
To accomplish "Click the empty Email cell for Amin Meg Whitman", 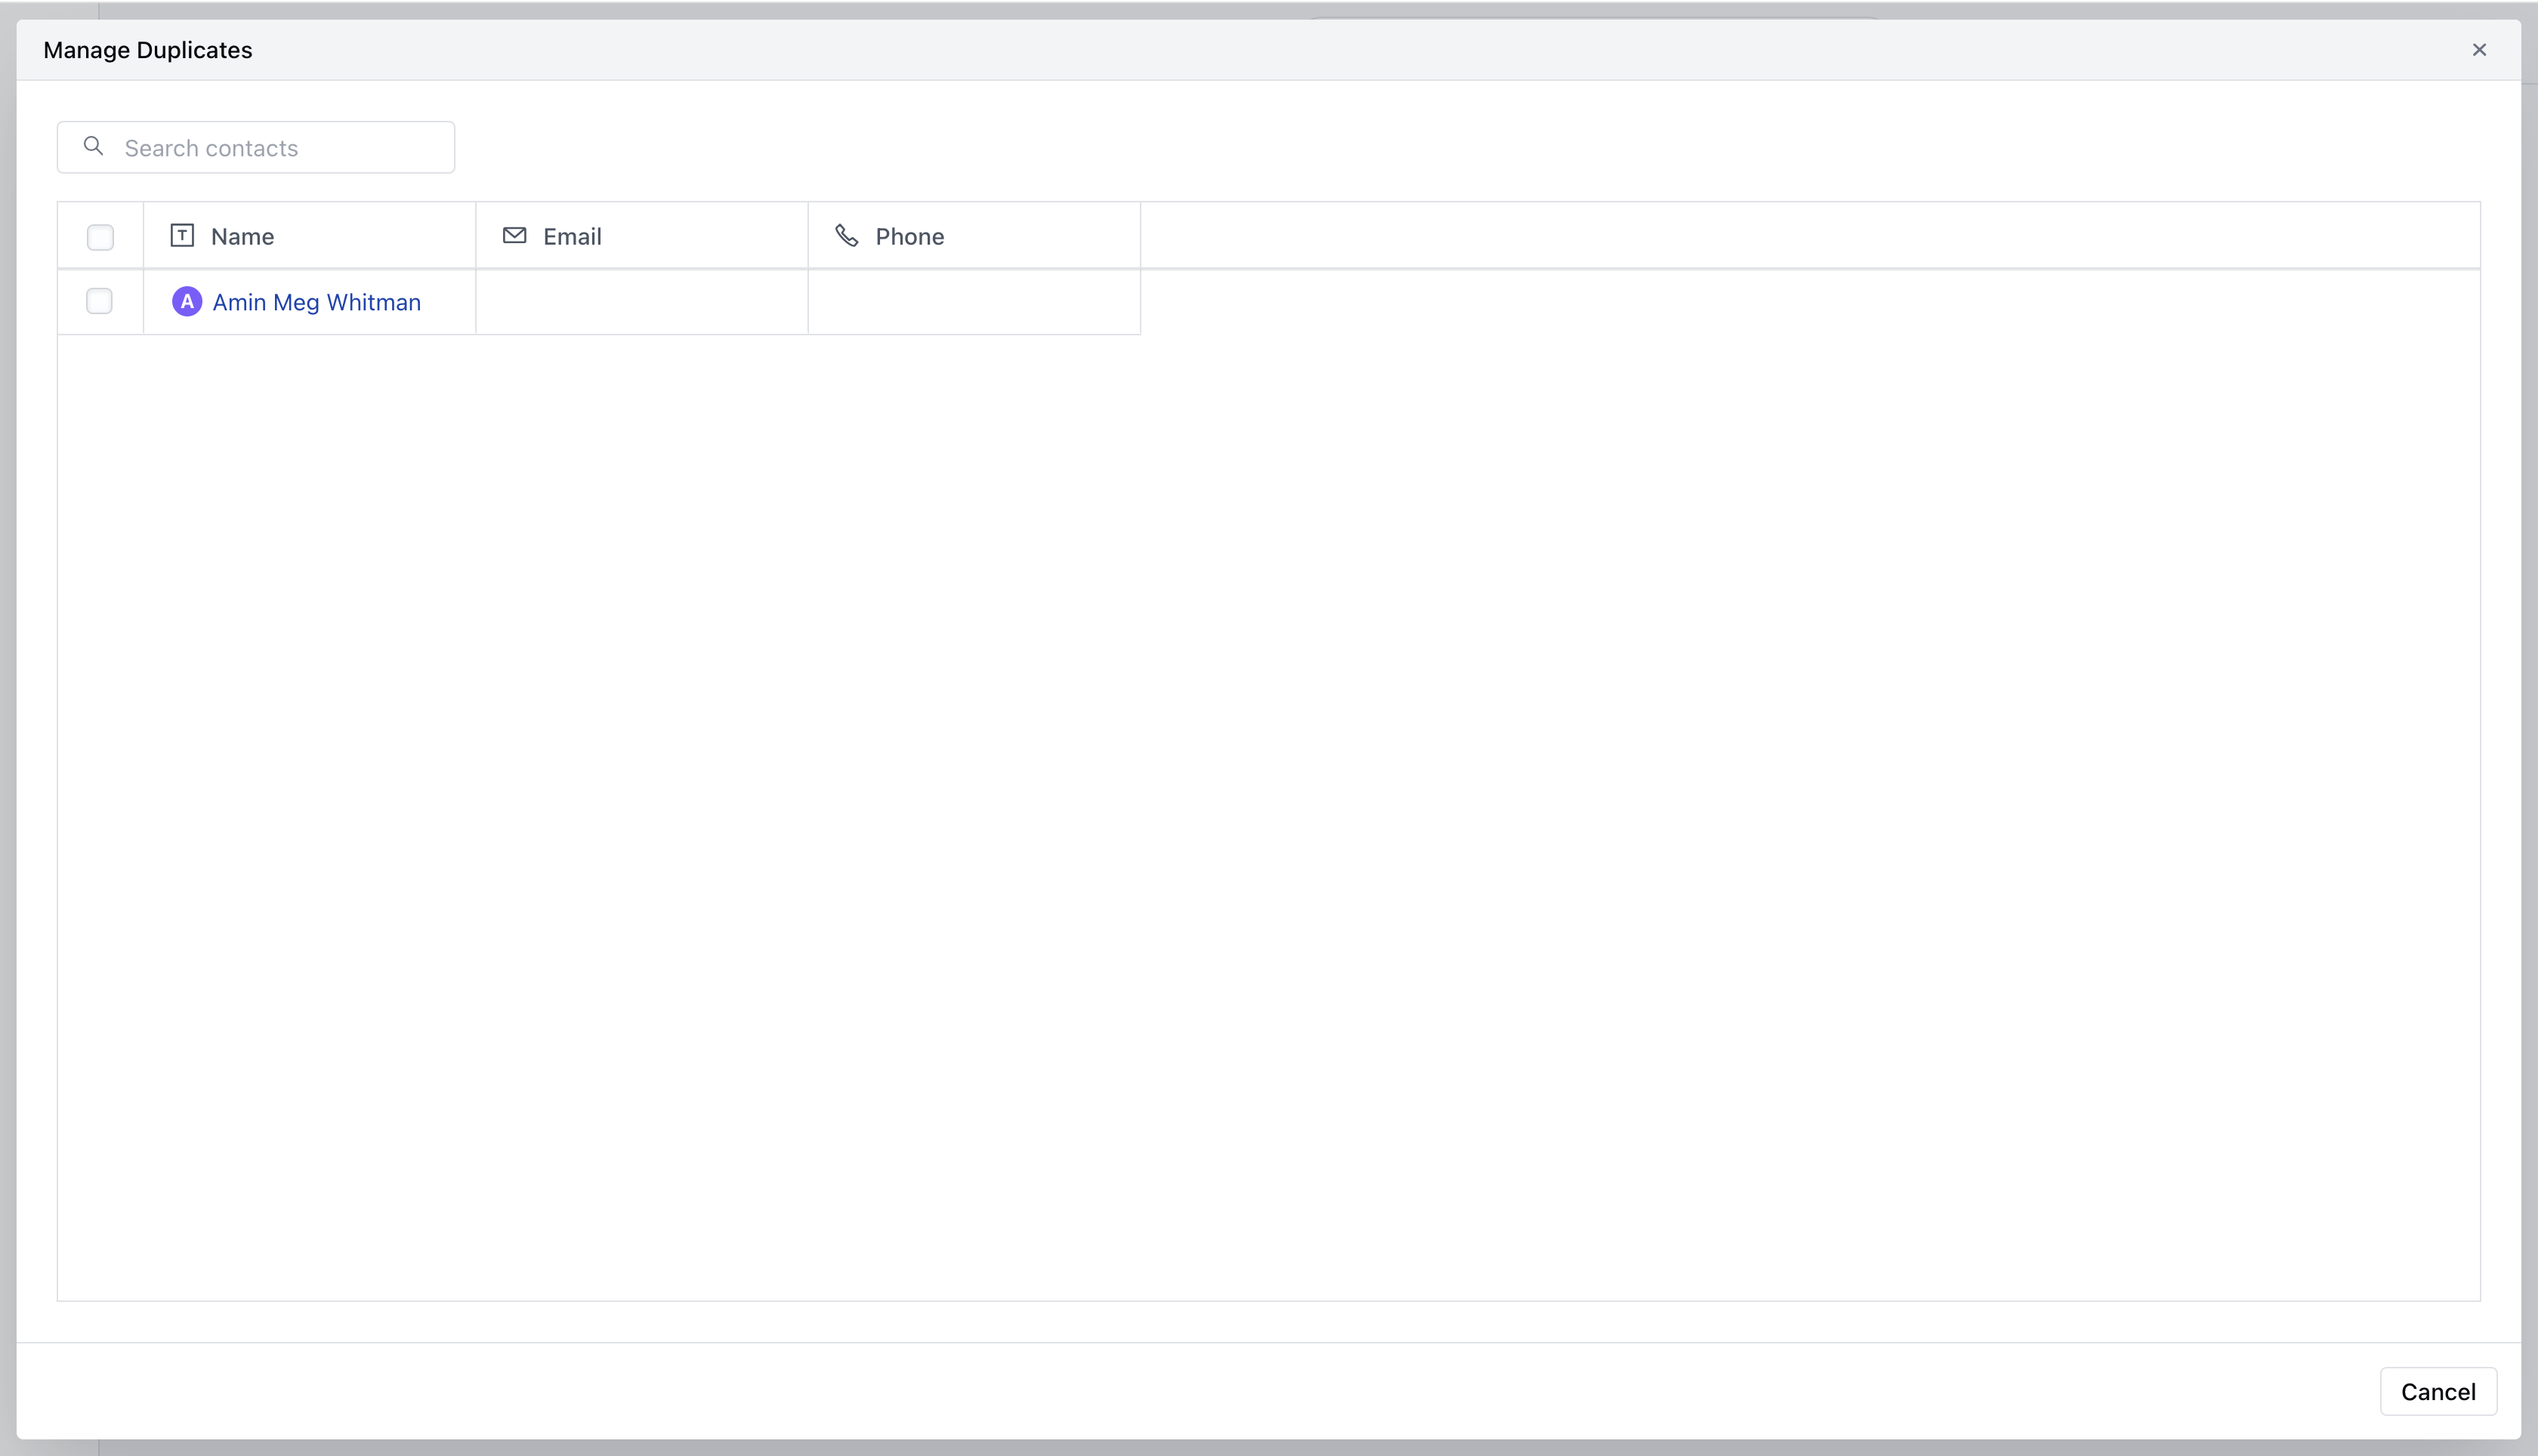I will tap(641, 301).
